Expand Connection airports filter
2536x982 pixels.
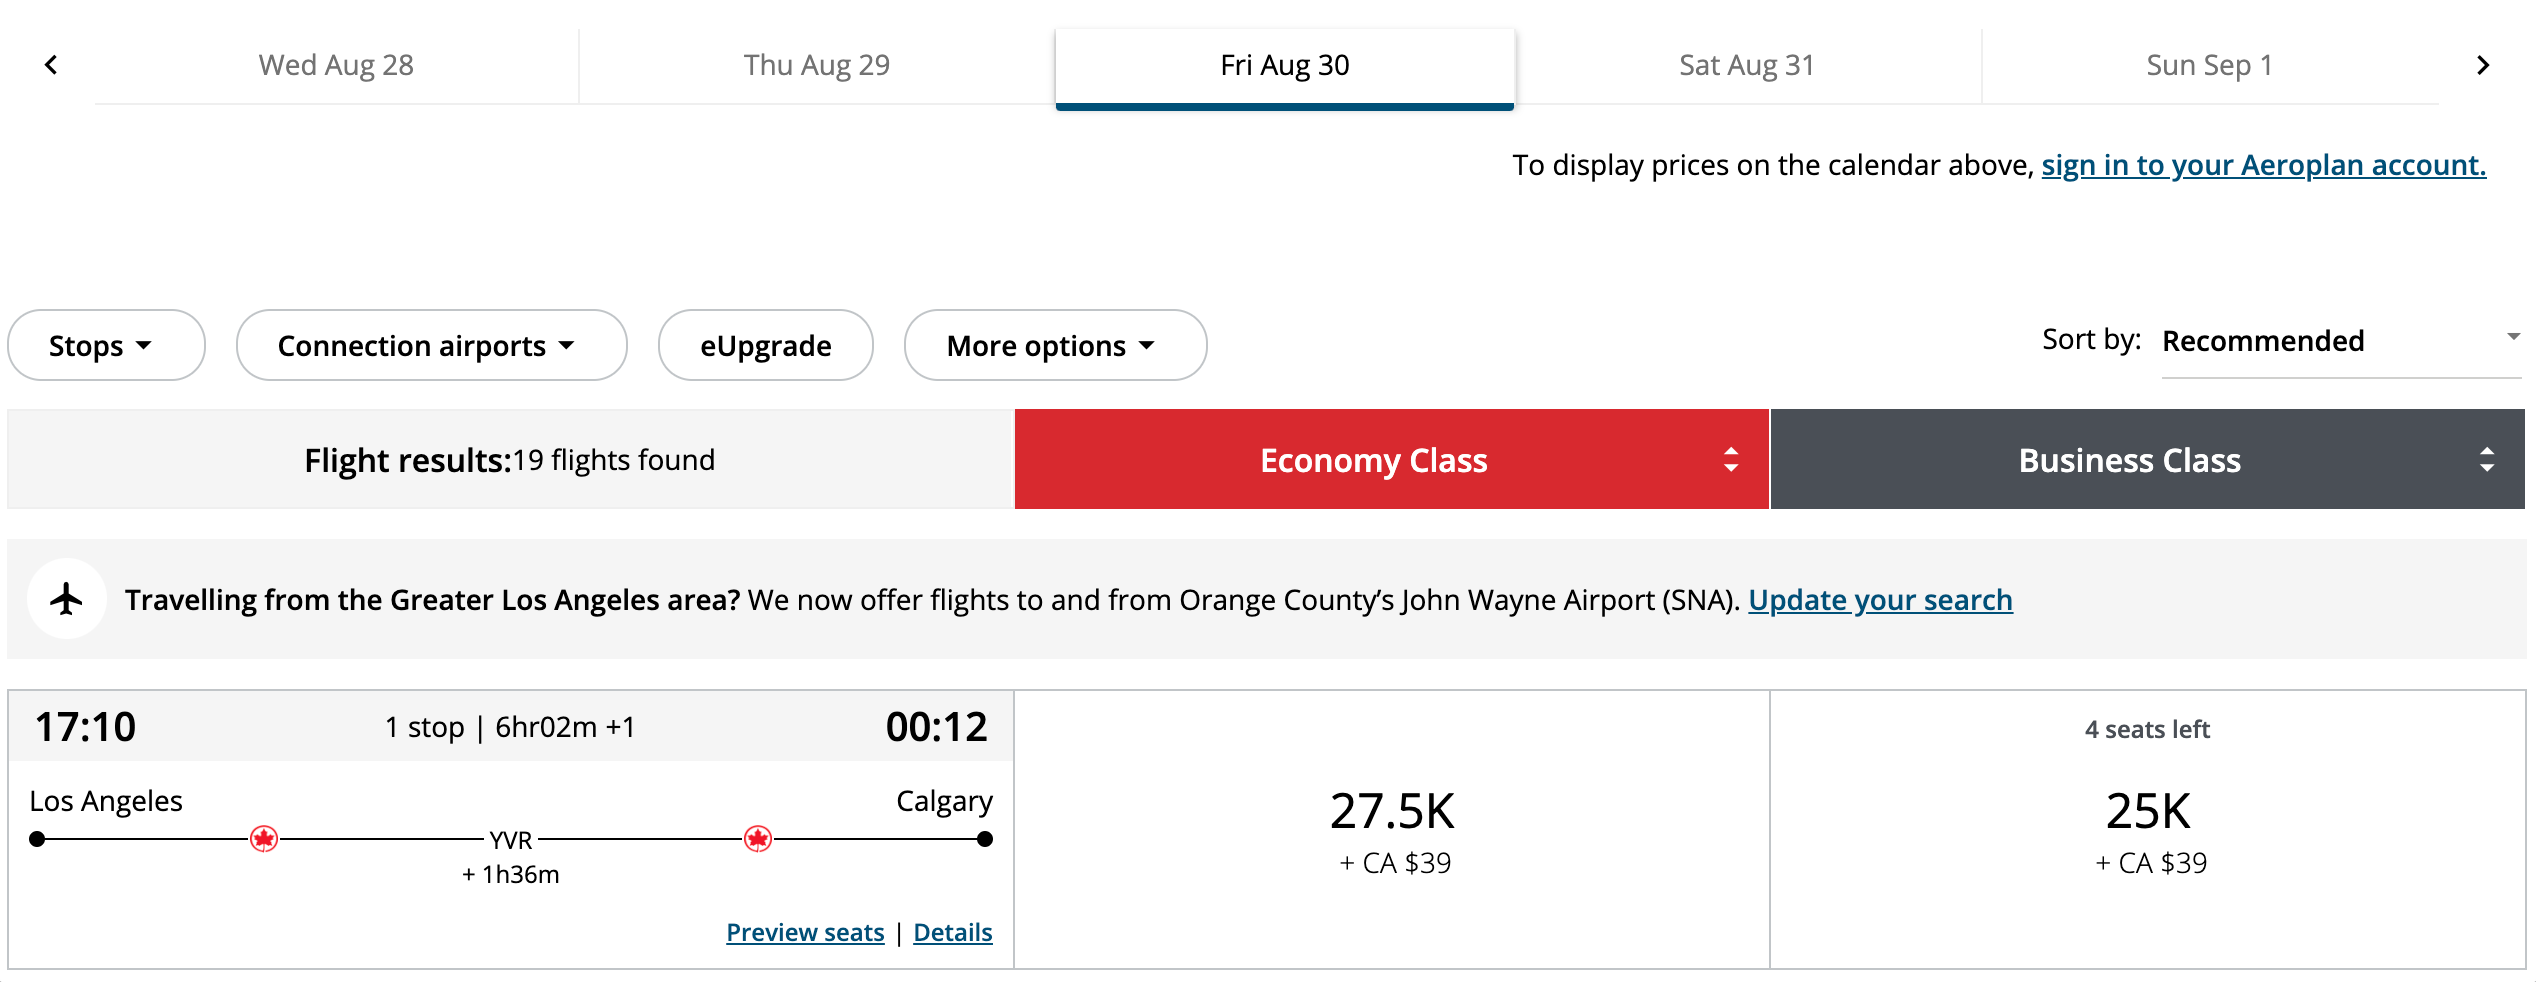430,346
